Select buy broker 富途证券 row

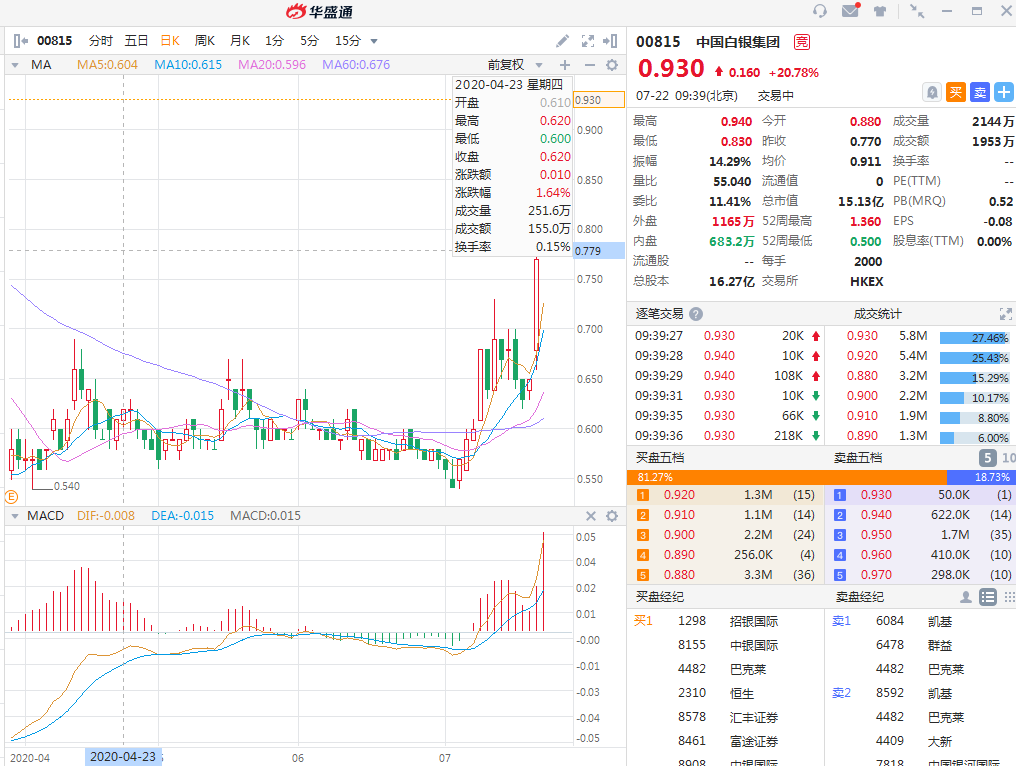pyautogui.click(x=726, y=741)
